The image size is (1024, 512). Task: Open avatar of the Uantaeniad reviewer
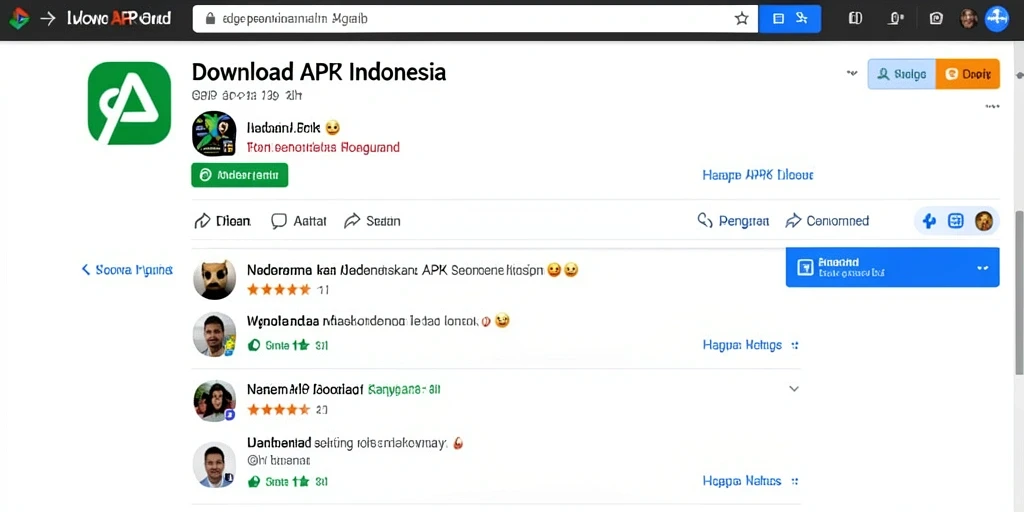tap(215, 464)
